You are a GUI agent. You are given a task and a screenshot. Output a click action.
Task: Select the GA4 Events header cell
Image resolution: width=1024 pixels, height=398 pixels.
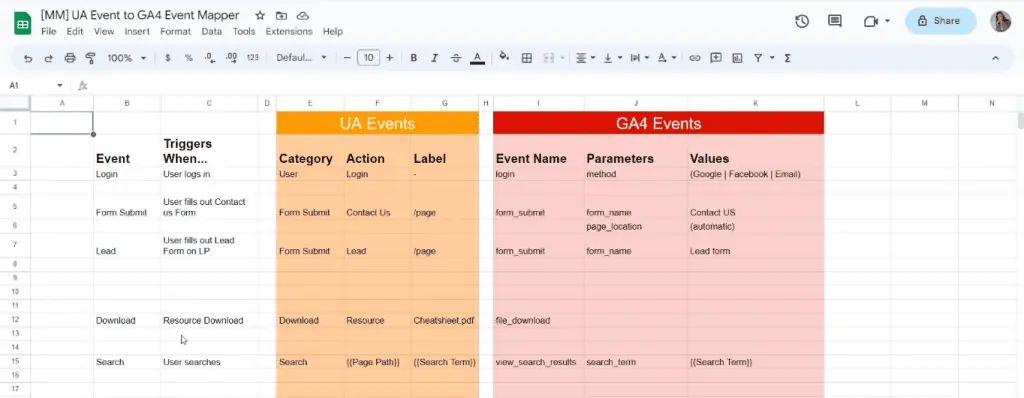(658, 124)
